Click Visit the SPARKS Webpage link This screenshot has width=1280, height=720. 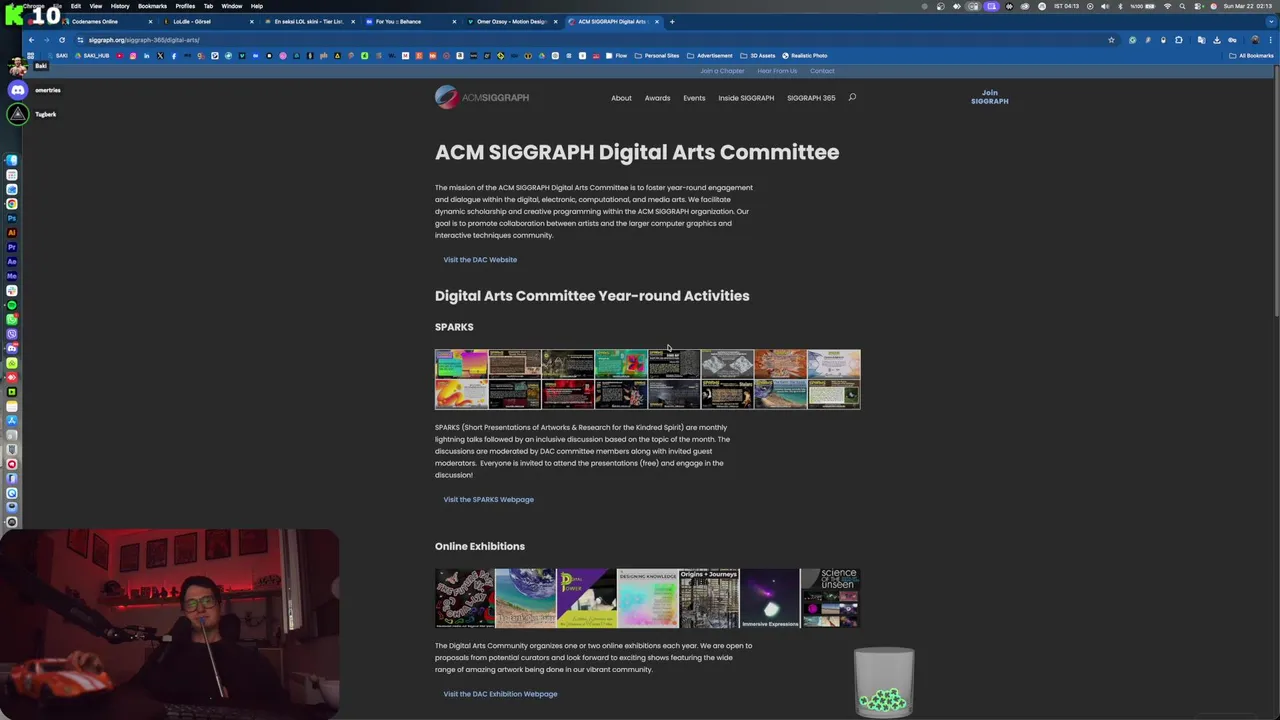point(489,500)
